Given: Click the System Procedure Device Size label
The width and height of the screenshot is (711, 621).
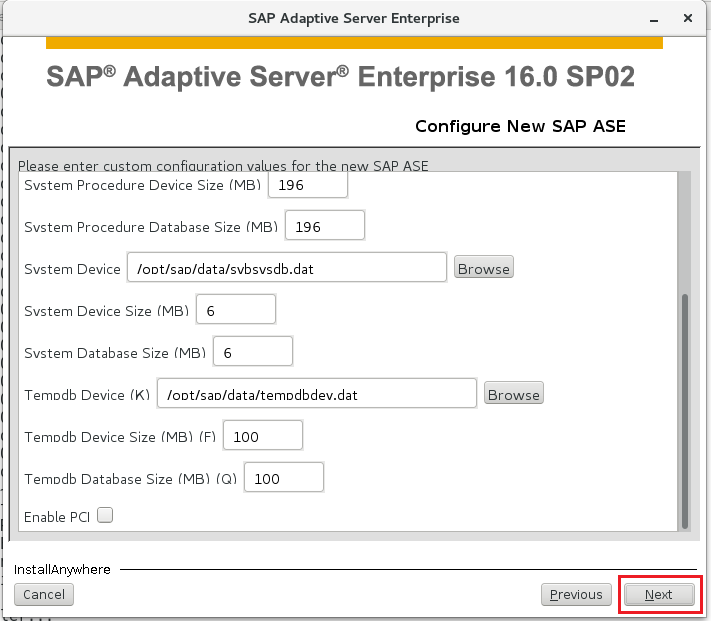Looking at the screenshot, I should 143,185.
